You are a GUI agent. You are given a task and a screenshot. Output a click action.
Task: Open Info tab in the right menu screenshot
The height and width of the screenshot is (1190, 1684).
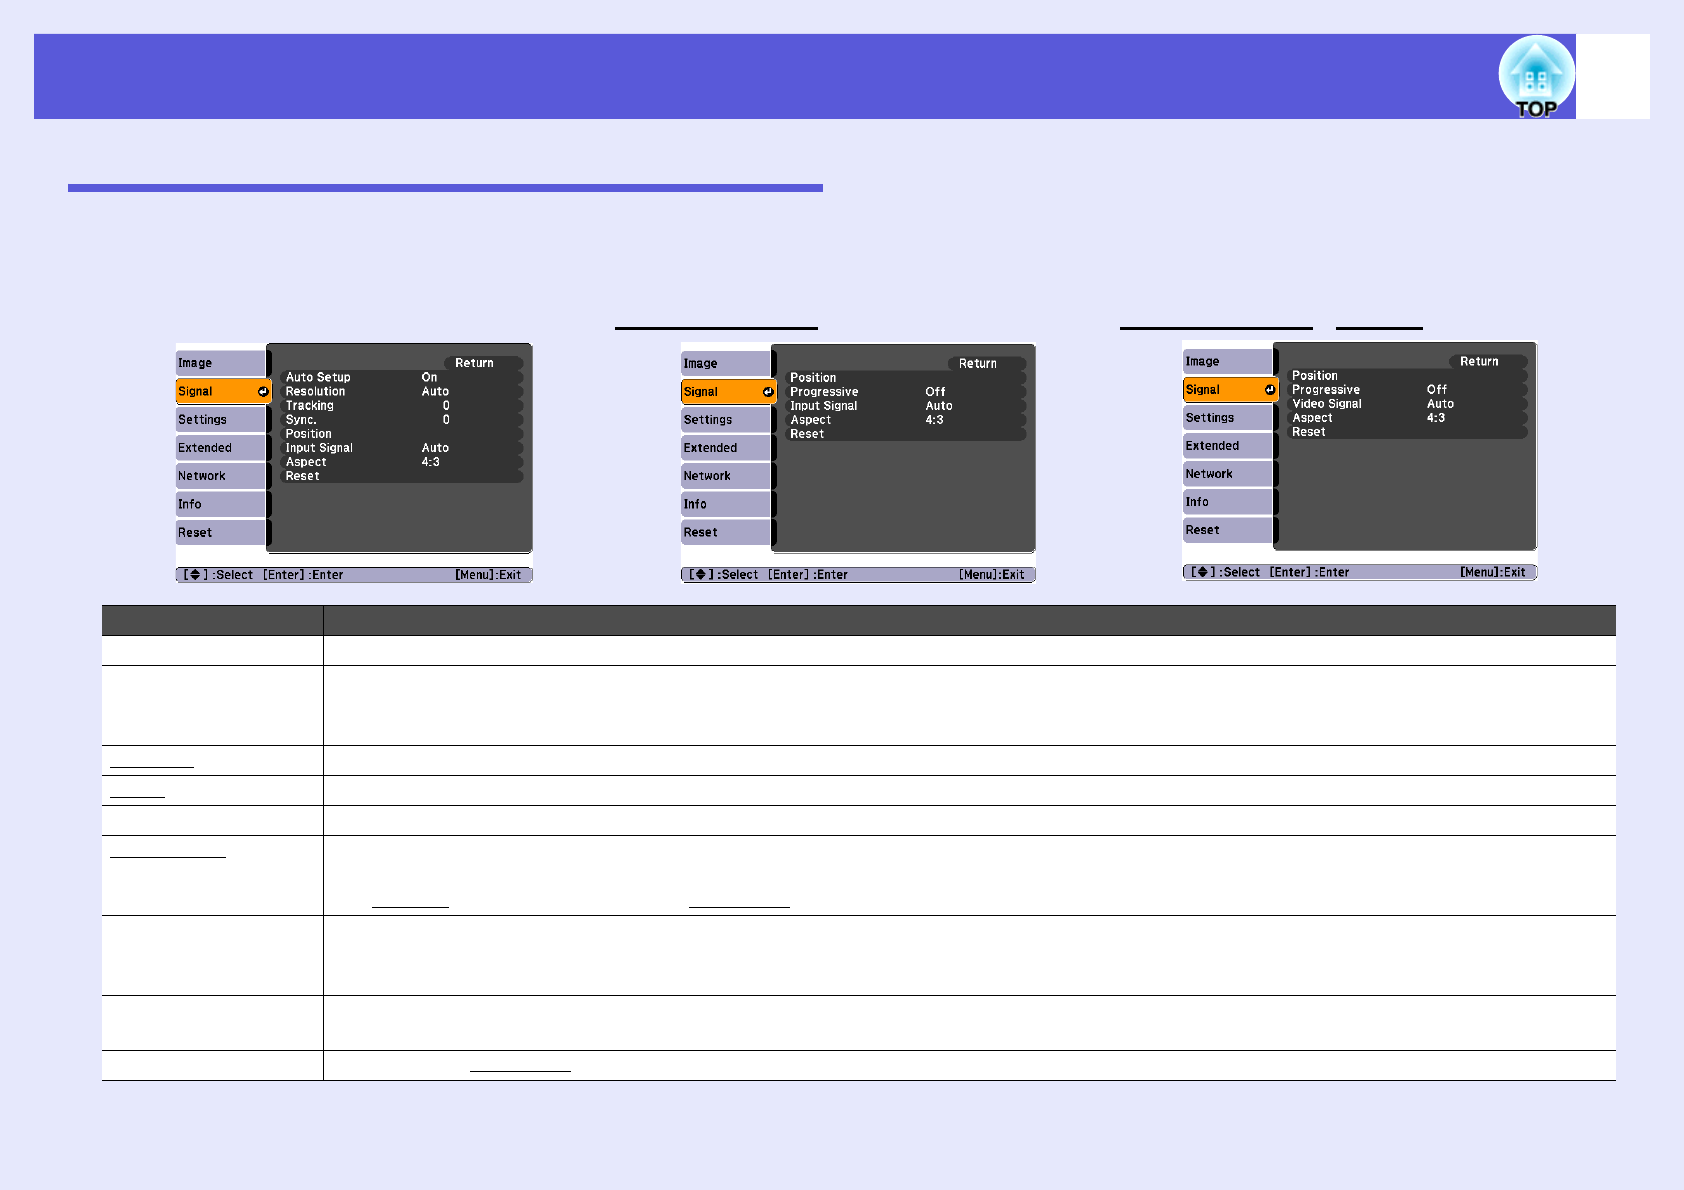(x=1228, y=502)
